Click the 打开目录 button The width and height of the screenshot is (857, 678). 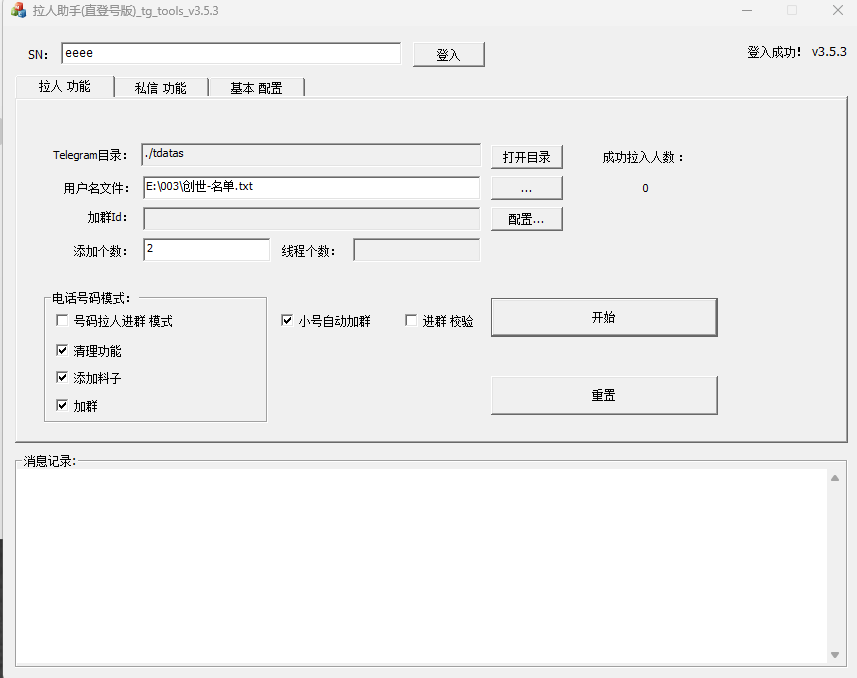(526, 157)
